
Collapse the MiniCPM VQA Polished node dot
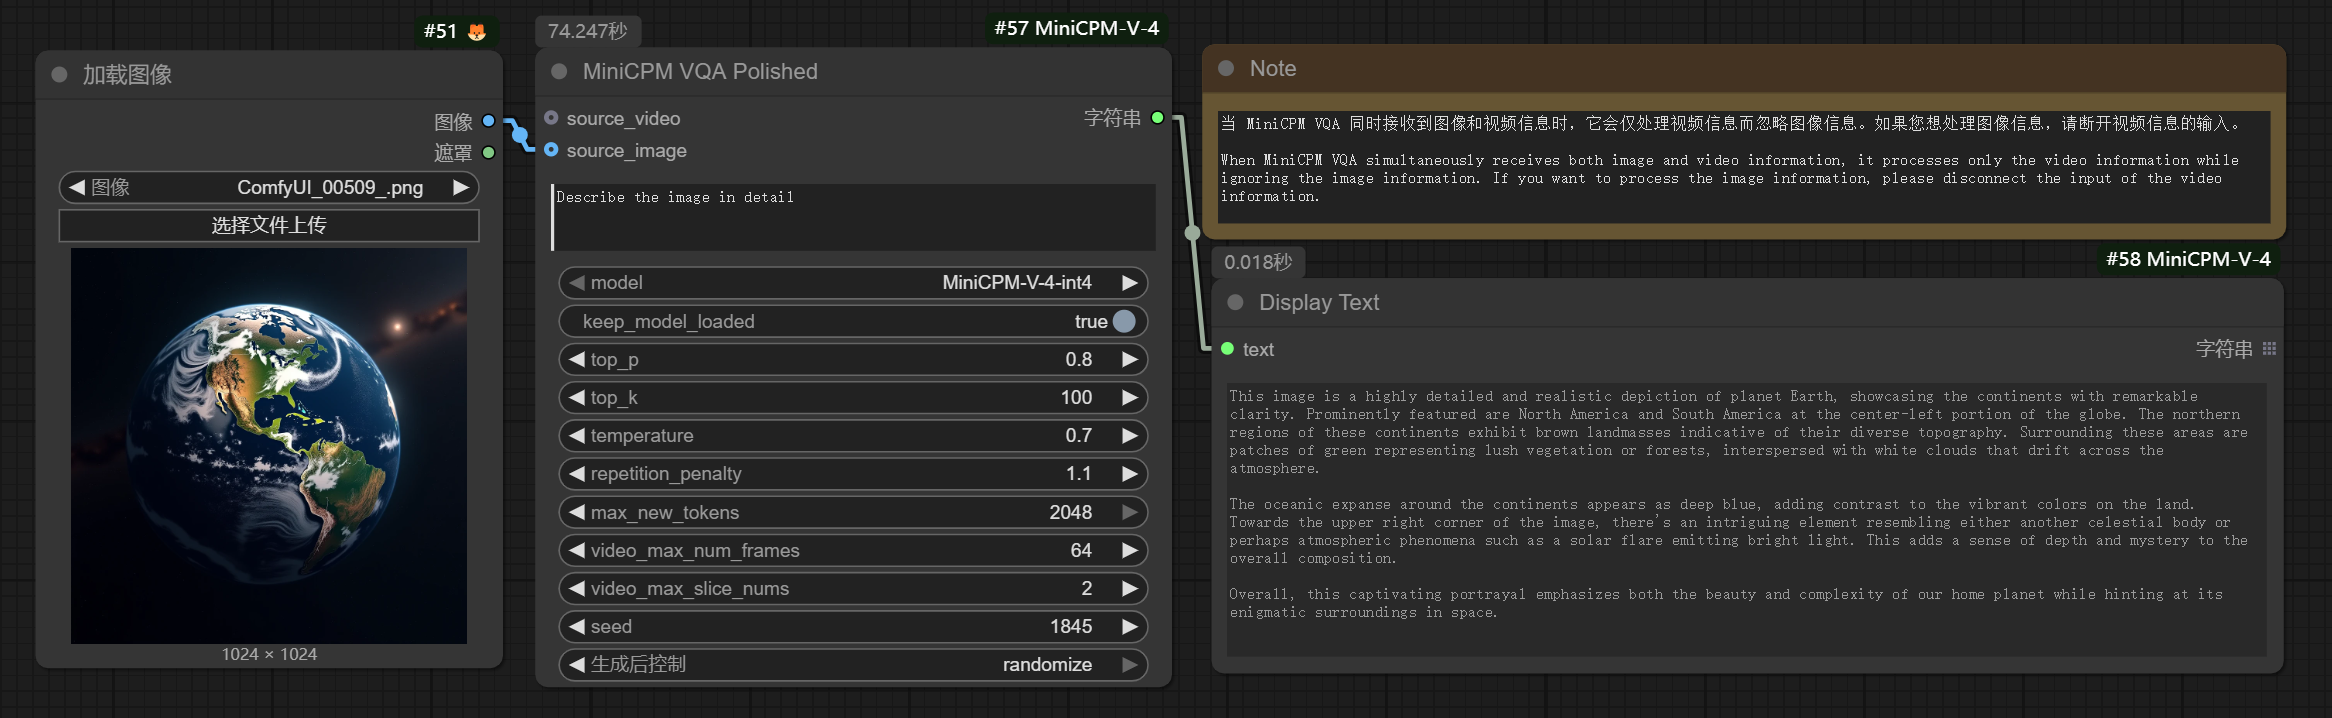[559, 72]
